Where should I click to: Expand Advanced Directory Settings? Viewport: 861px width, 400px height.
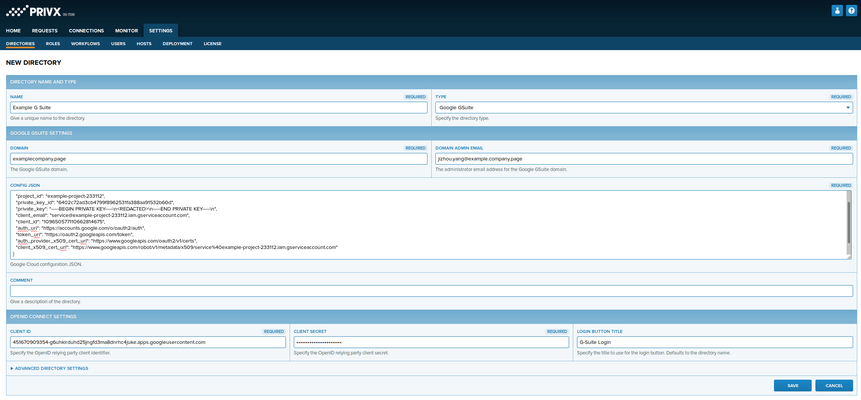coord(49,368)
